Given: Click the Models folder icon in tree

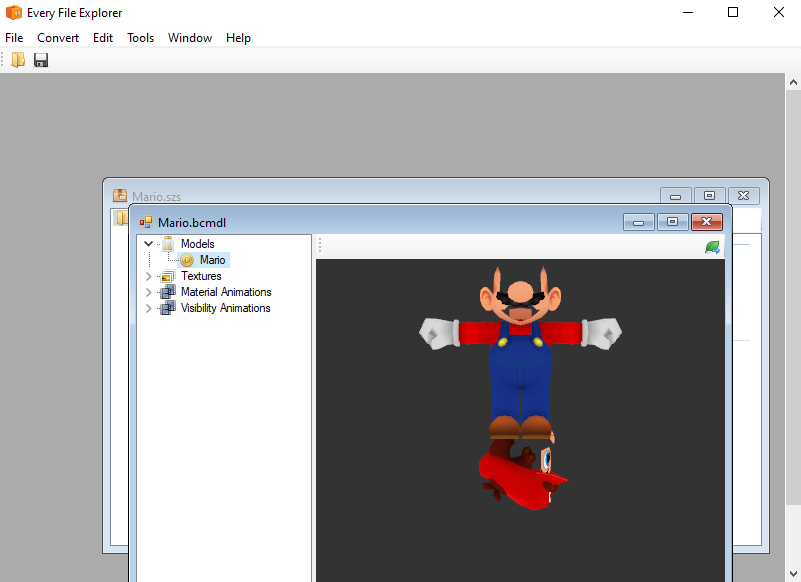Looking at the screenshot, I should point(168,244).
